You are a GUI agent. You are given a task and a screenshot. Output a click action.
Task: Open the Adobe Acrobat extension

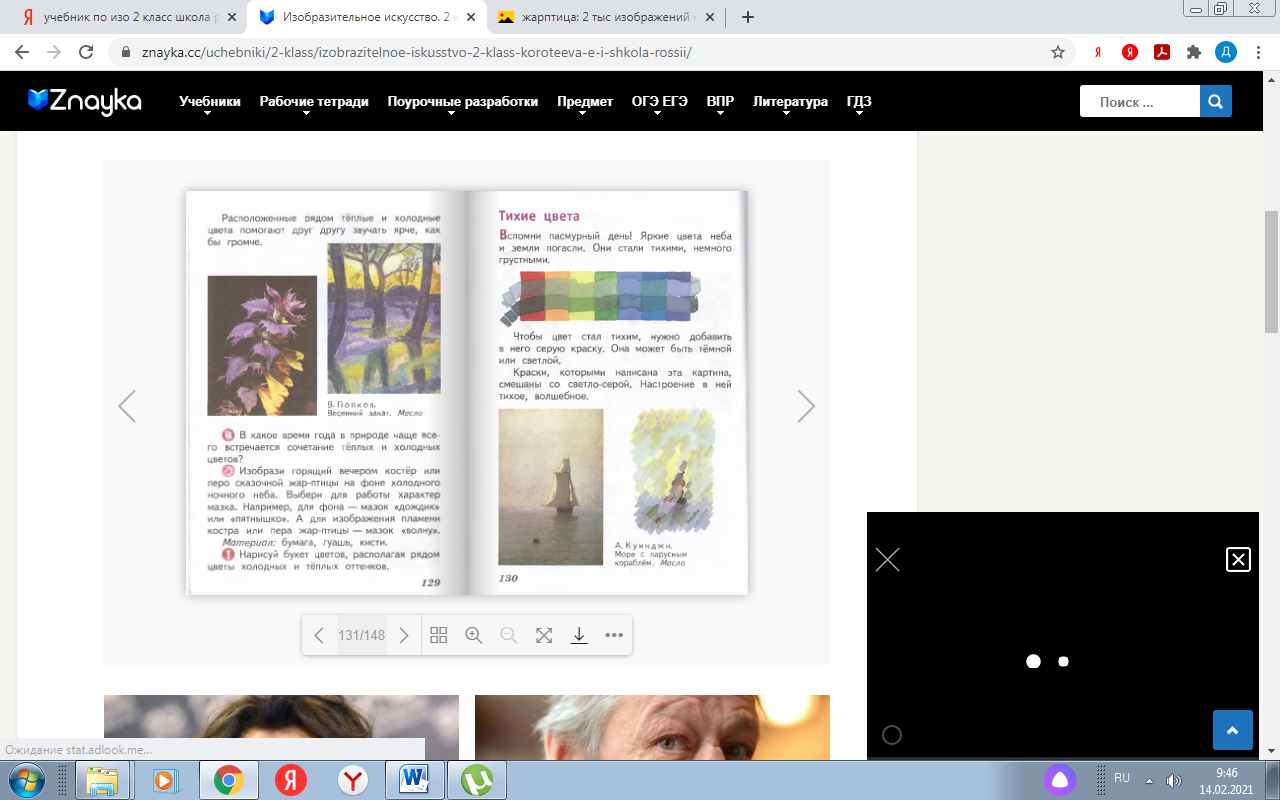[x=1161, y=52]
